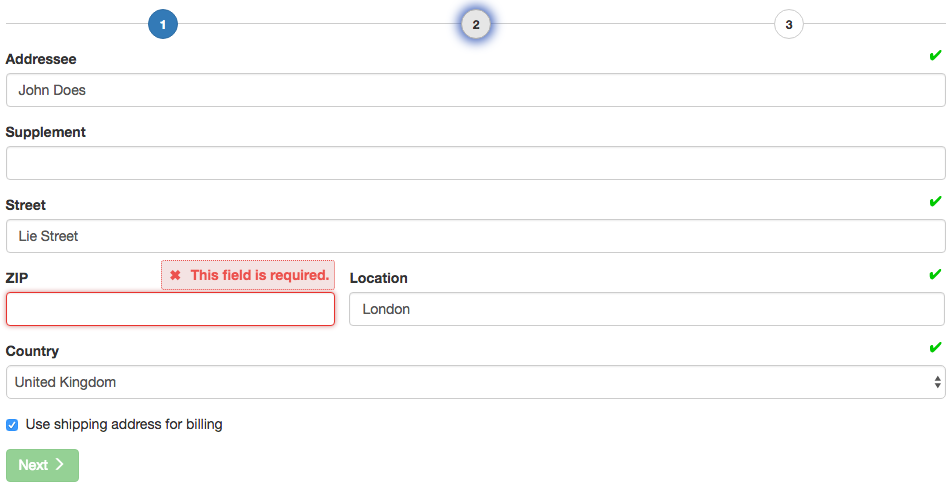Screen dimensions: 951x490
Task: Click the chevron arrow in Next button
Action: (x=59, y=465)
